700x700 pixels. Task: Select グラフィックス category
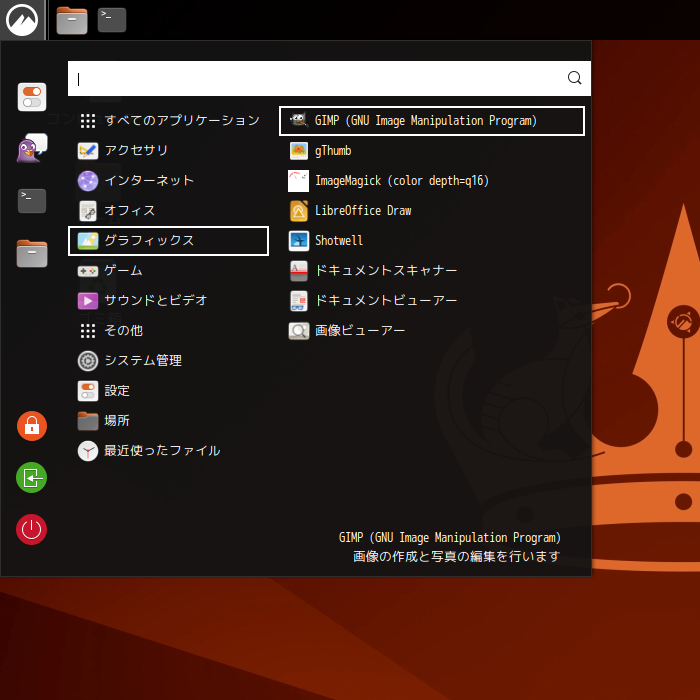[x=168, y=241]
